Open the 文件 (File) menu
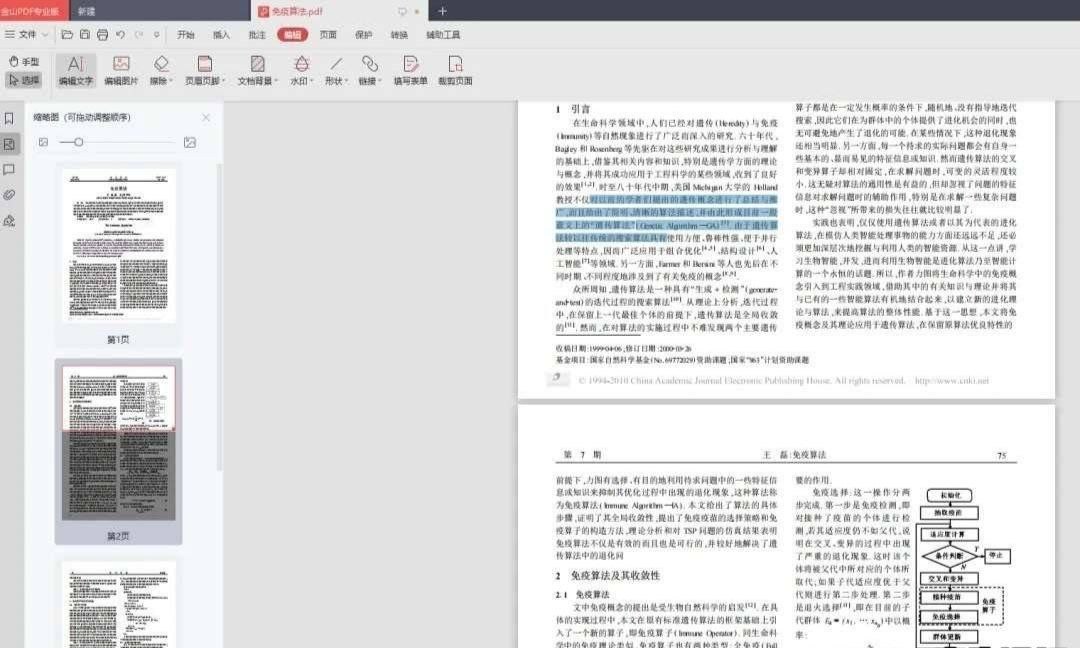 (25, 35)
